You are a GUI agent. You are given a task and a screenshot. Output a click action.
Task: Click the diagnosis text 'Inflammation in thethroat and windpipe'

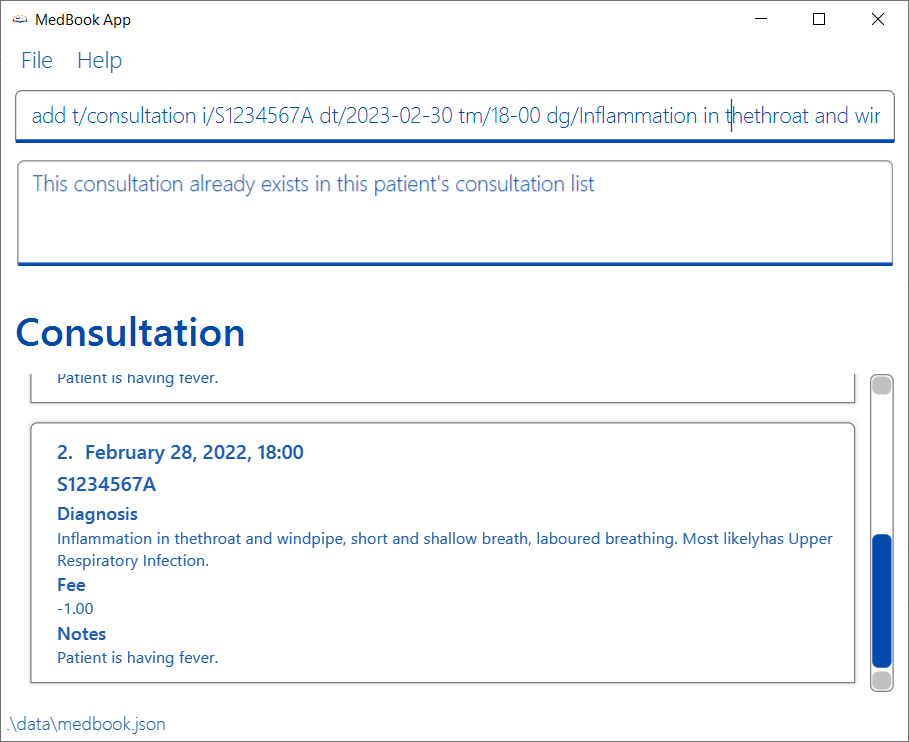click(201, 539)
